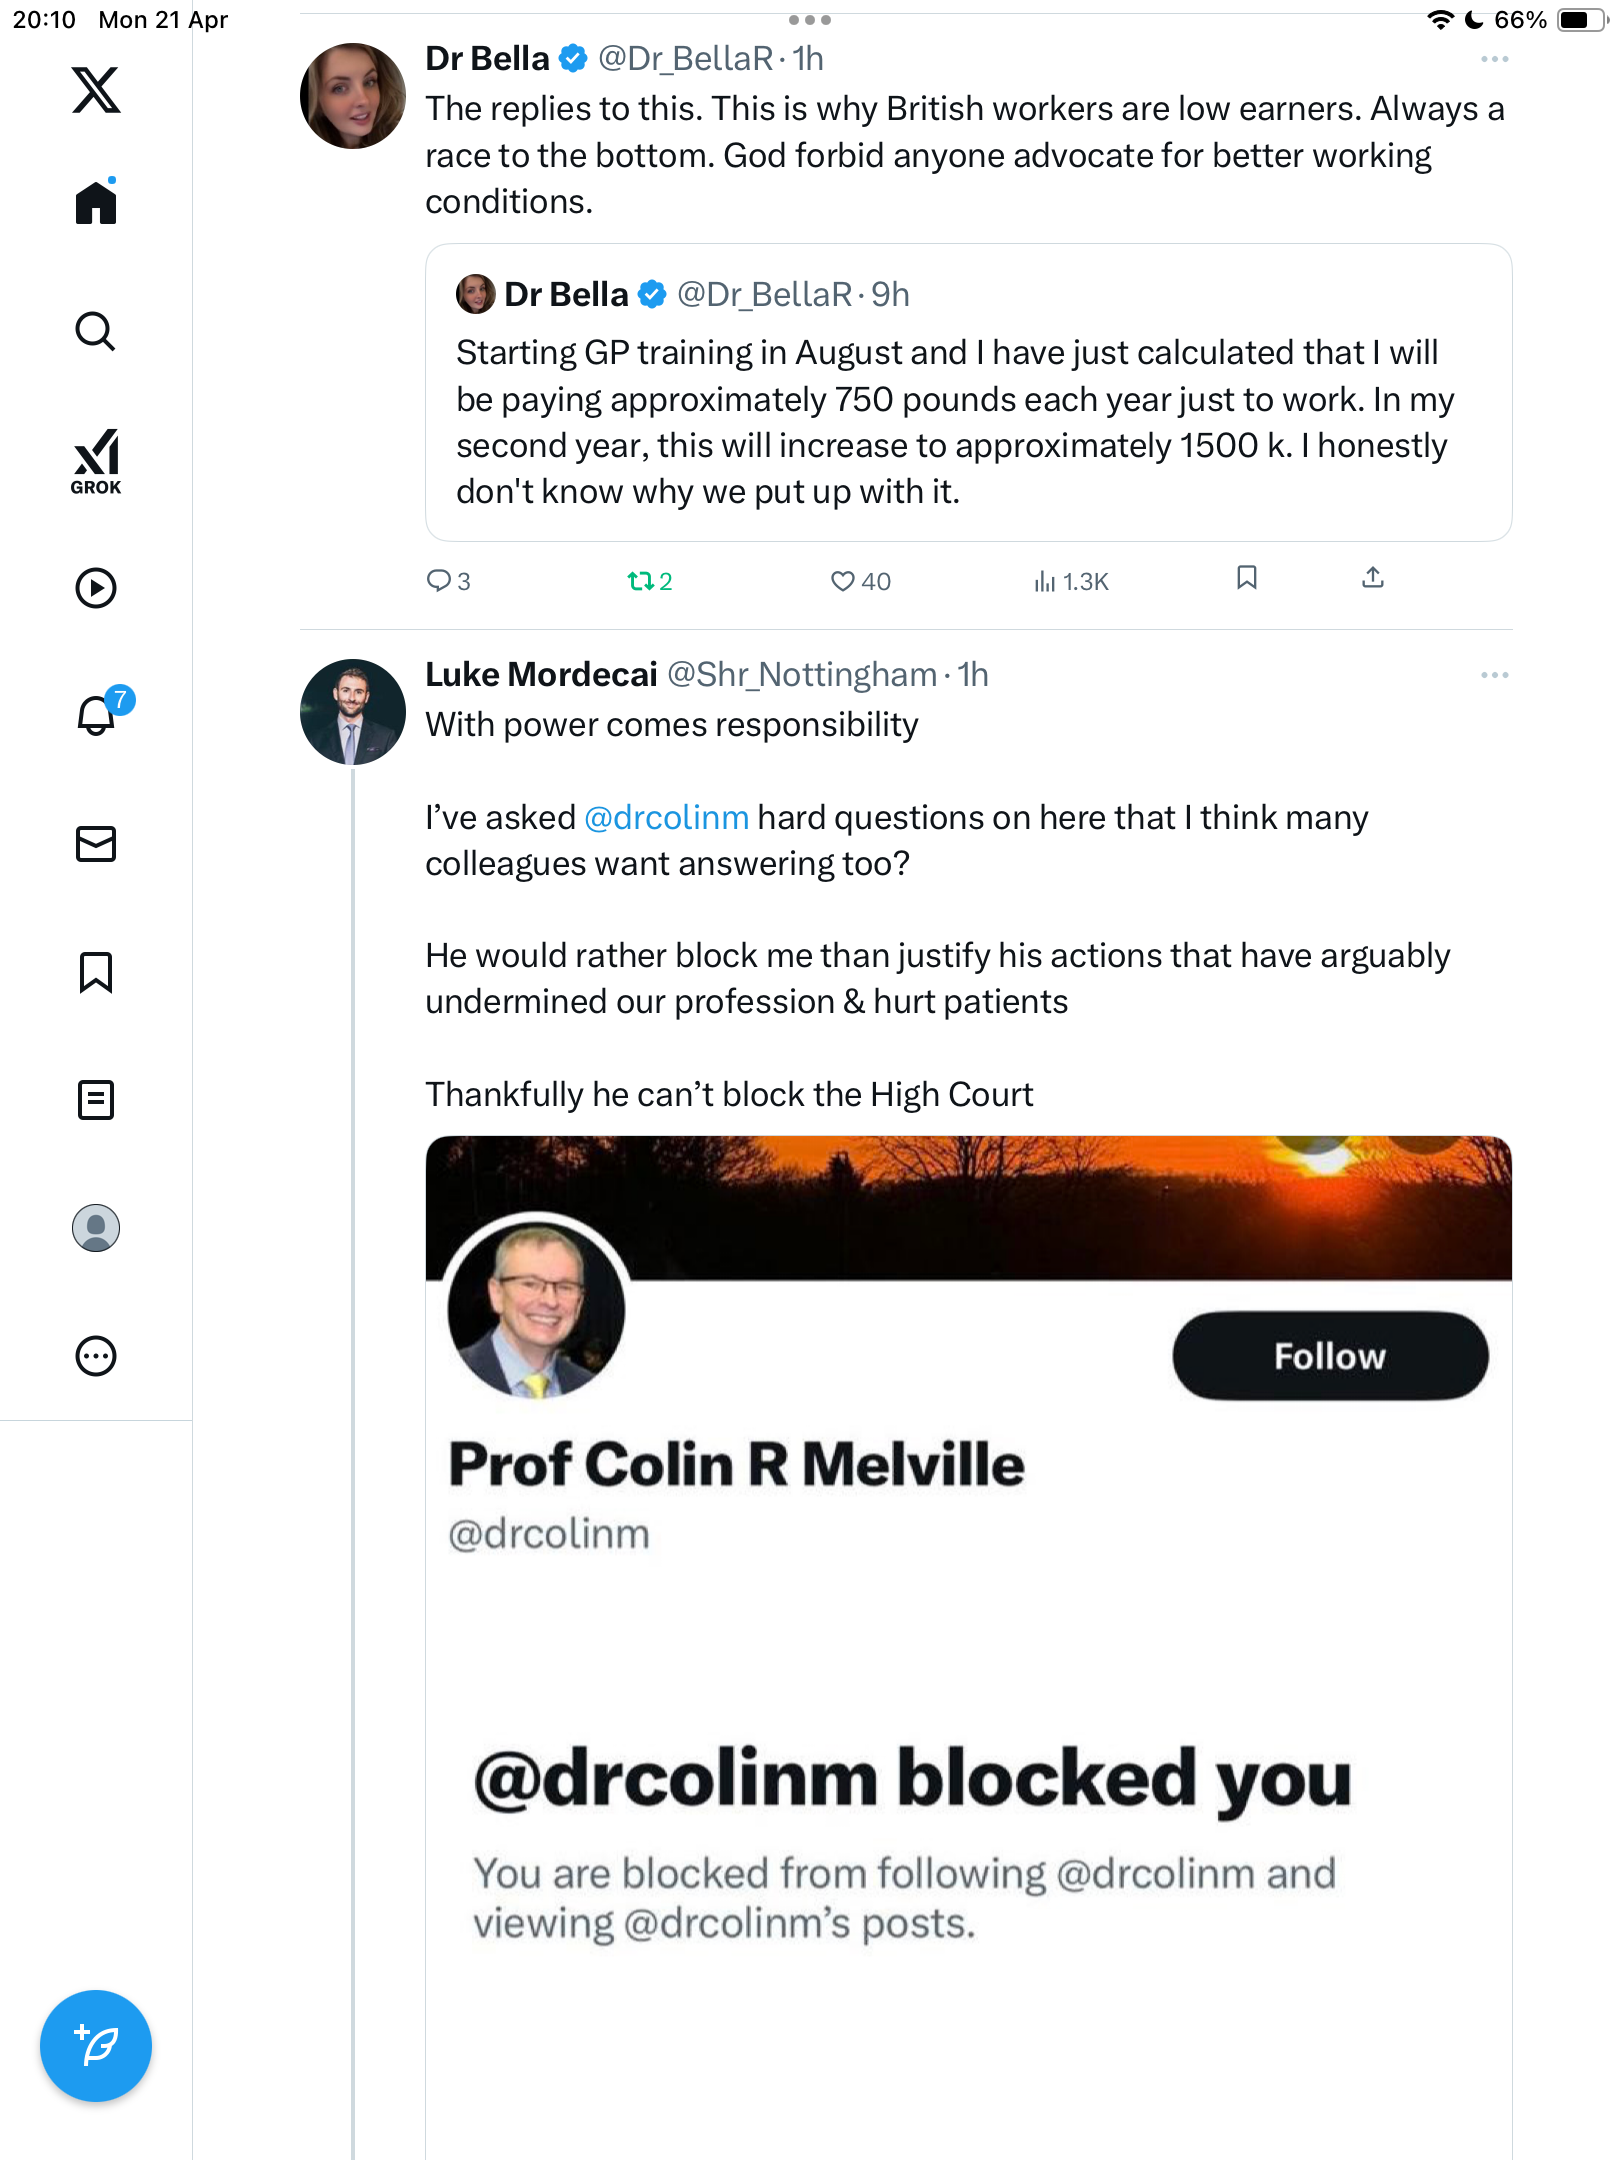Expand more options on Dr Bella's post

[x=1494, y=60]
